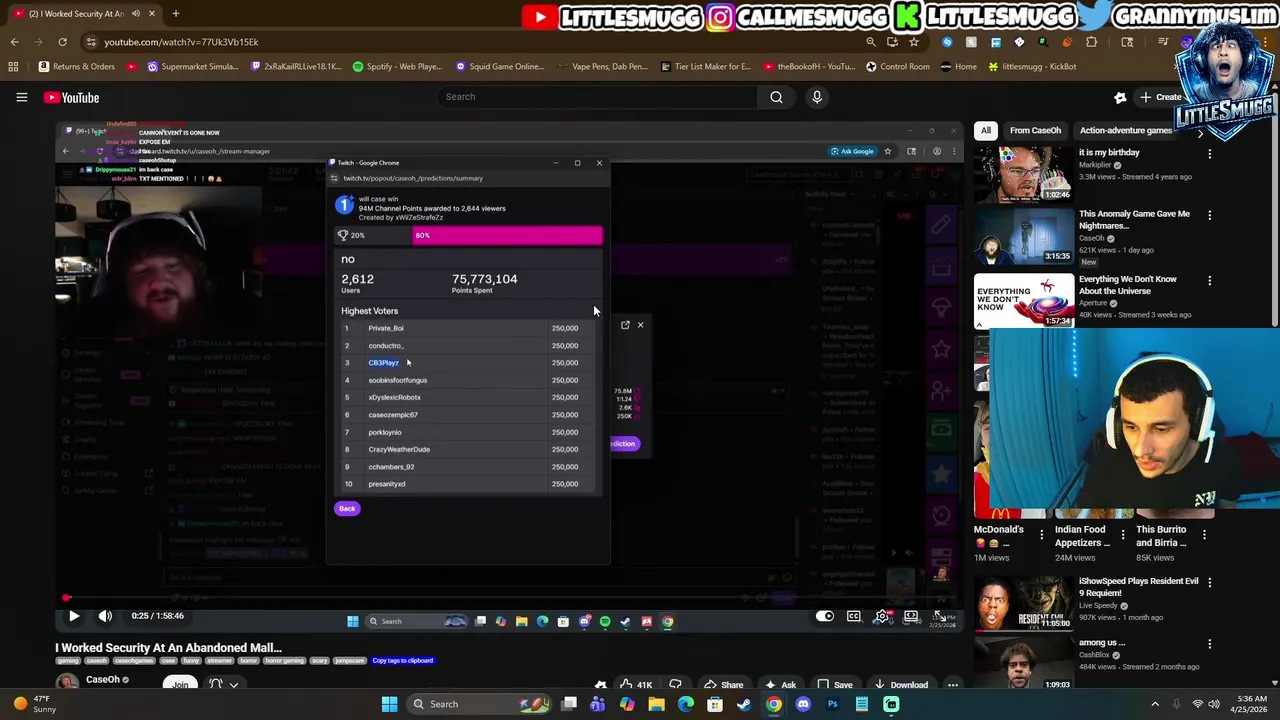Screen dimensions: 1280x720
Task: Click the Windows Start button on the taskbar
Action: point(389,704)
